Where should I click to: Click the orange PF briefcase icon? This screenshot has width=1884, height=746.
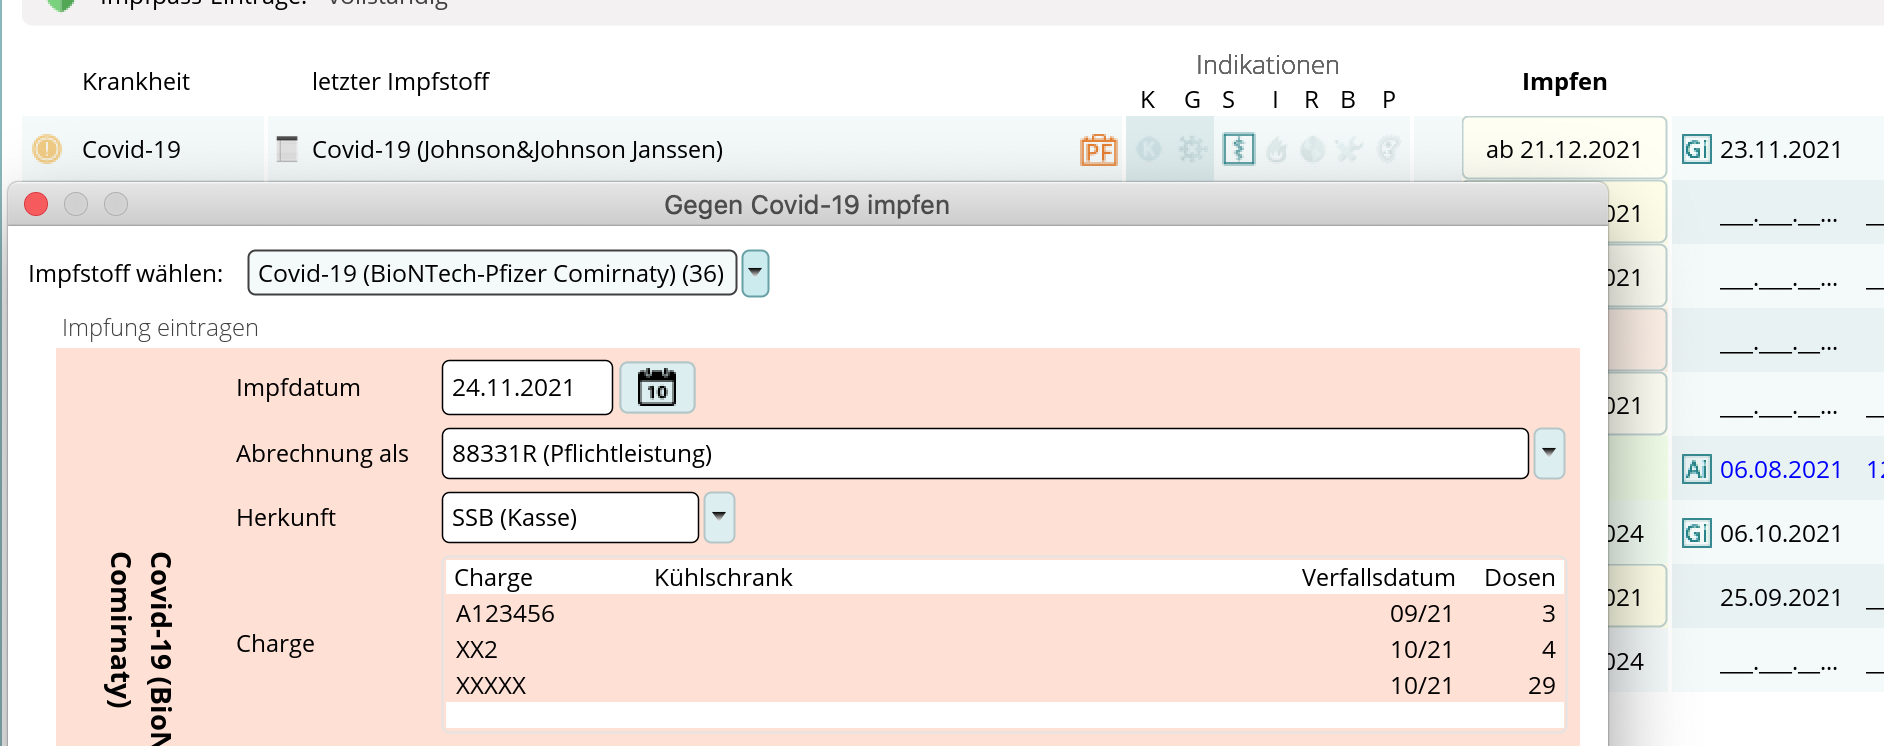click(x=1098, y=150)
